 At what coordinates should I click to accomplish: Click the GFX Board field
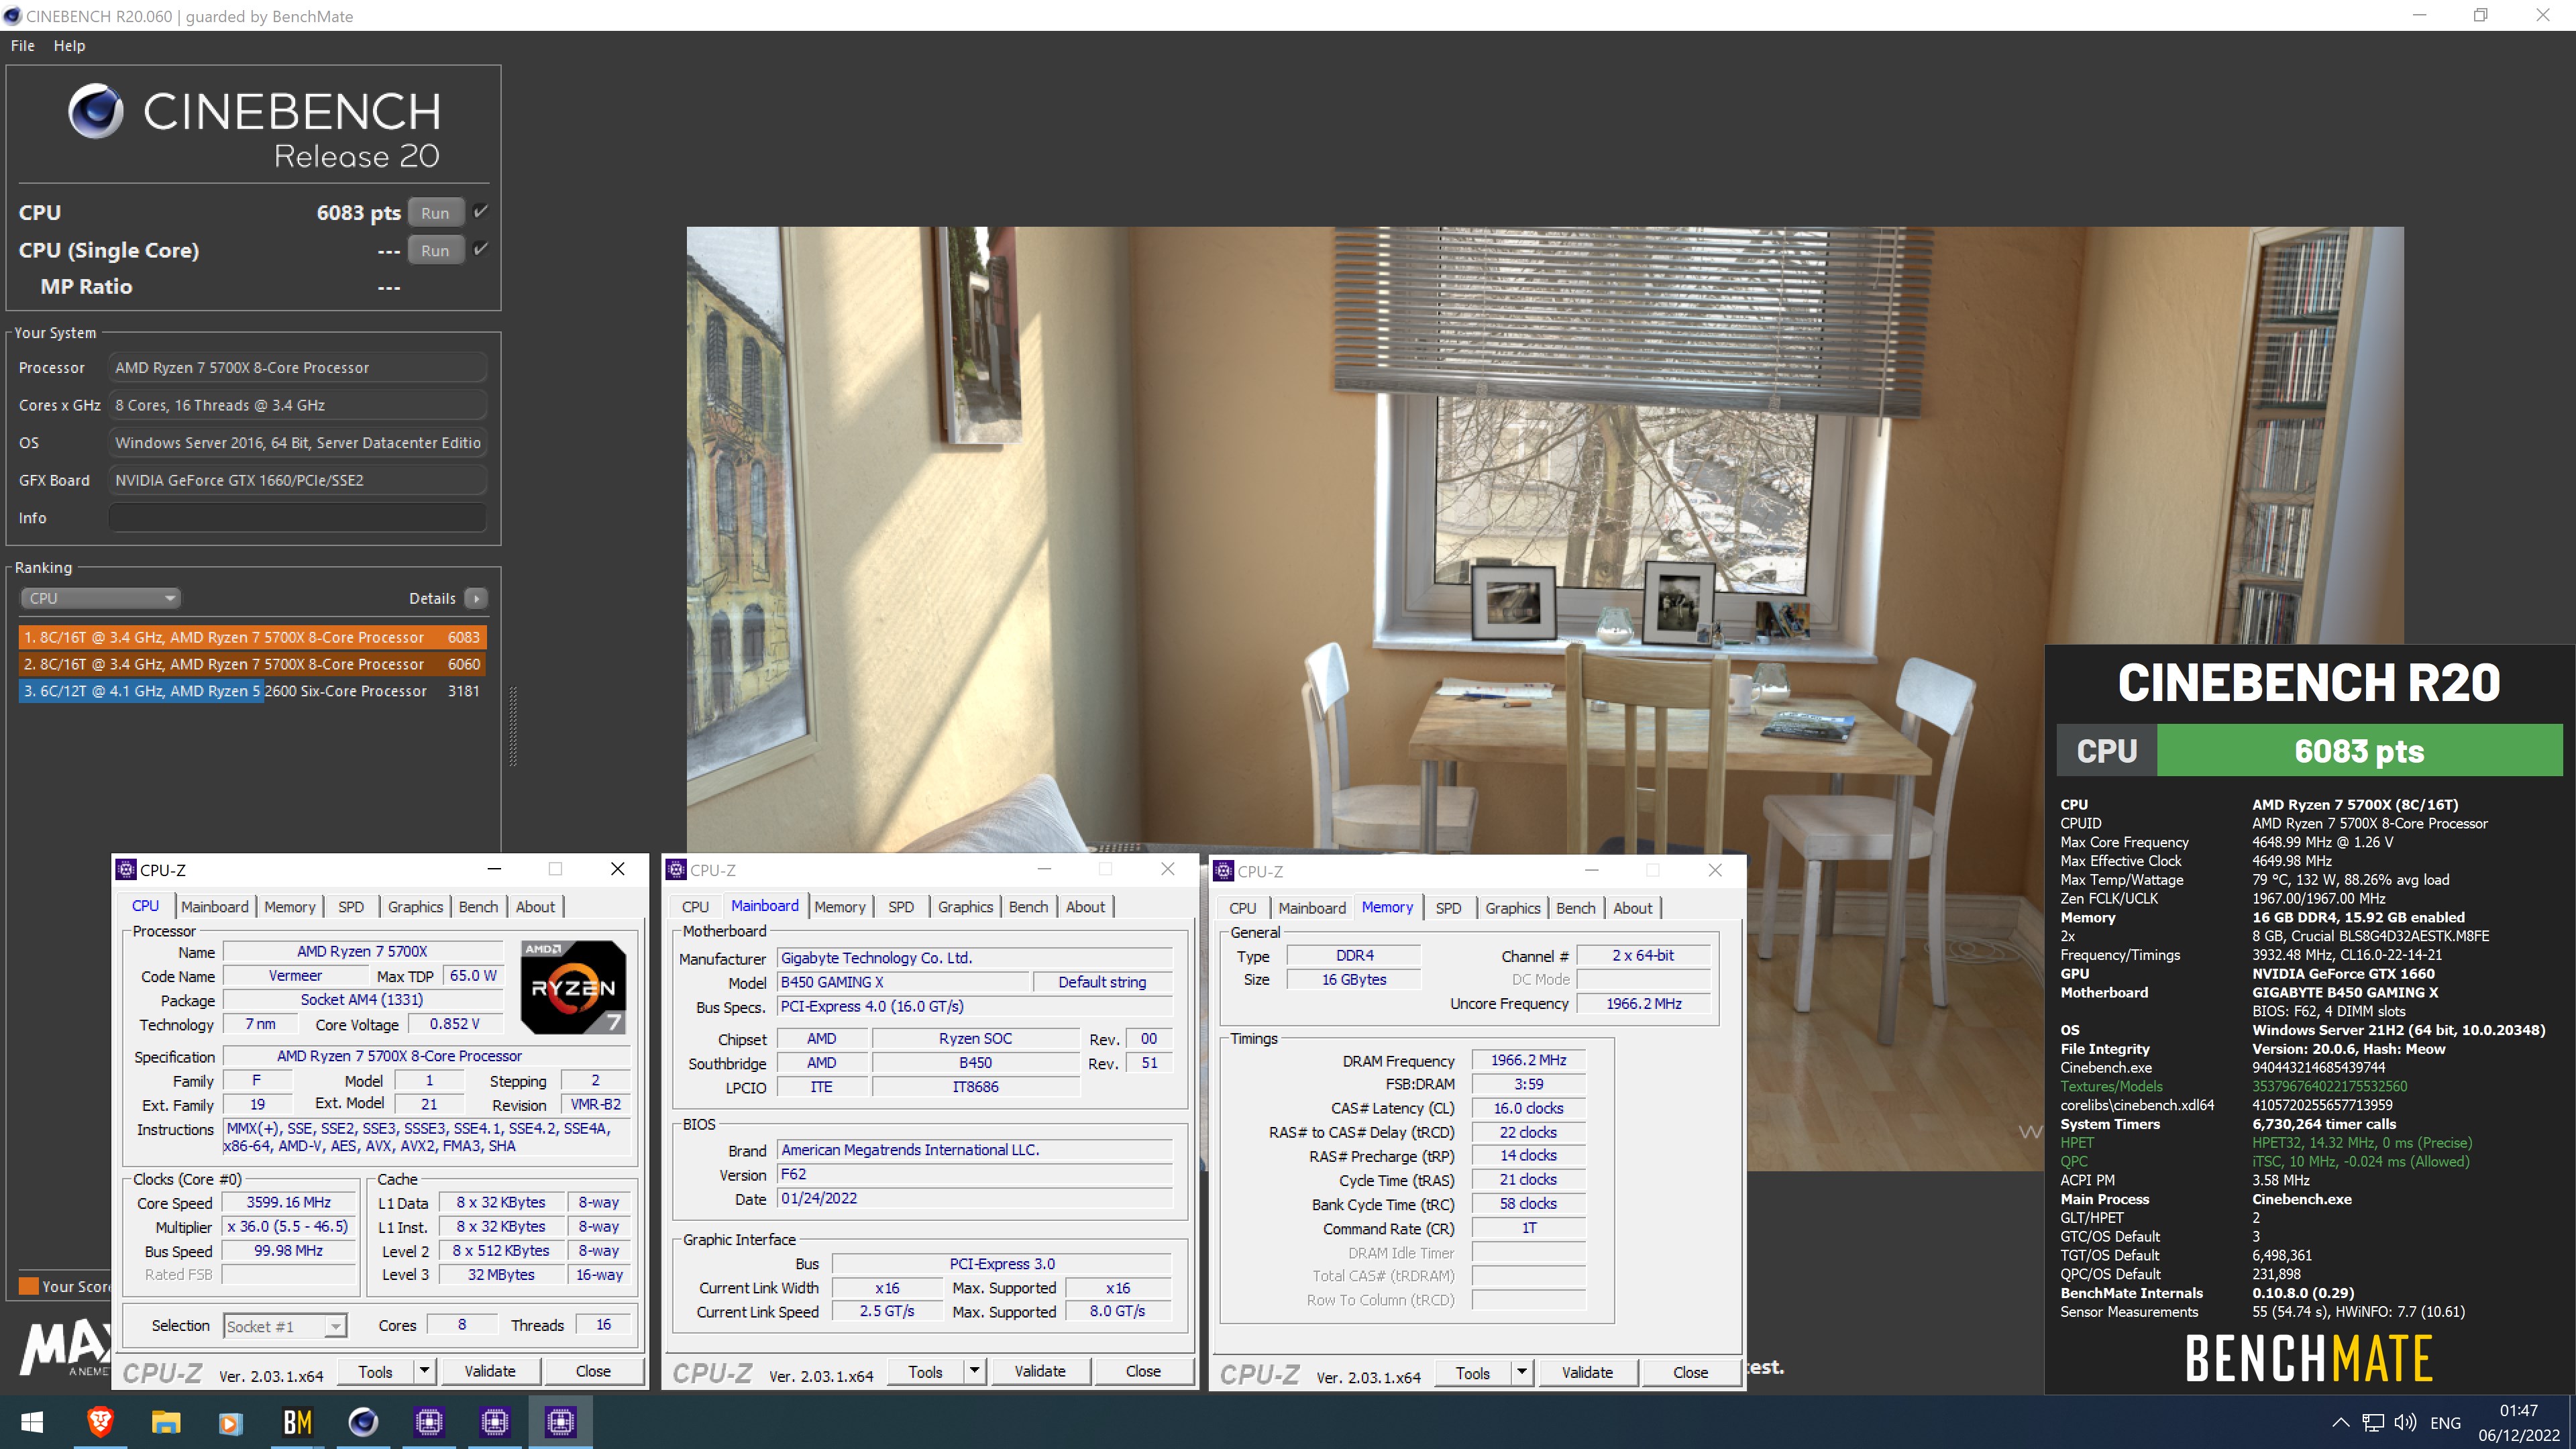click(x=297, y=480)
